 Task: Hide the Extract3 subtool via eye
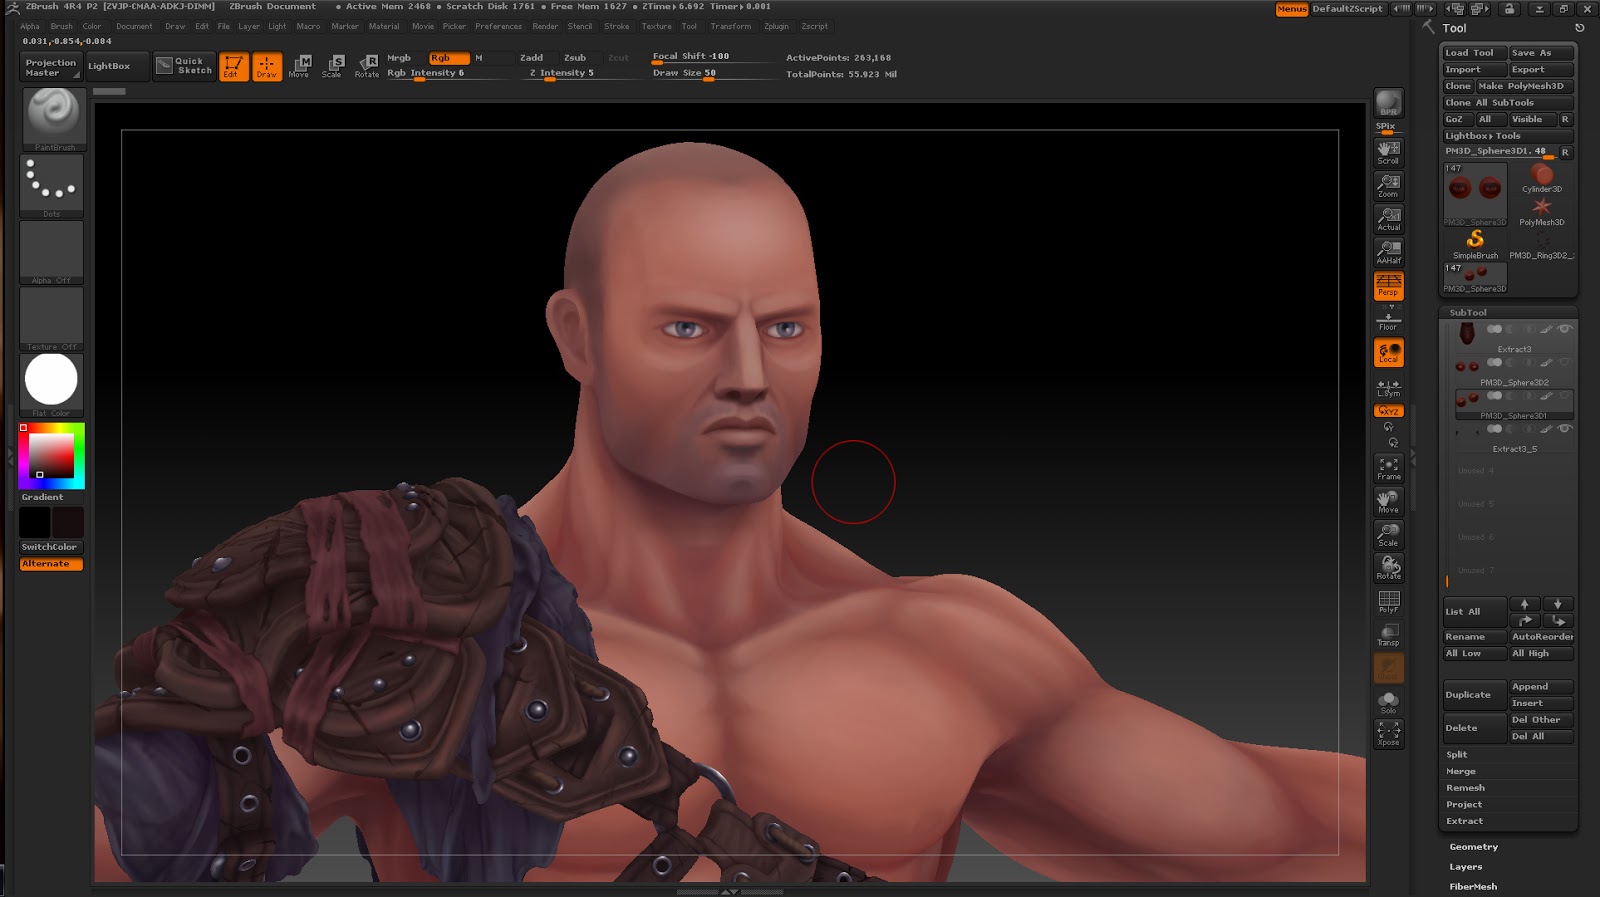[x=1565, y=329]
